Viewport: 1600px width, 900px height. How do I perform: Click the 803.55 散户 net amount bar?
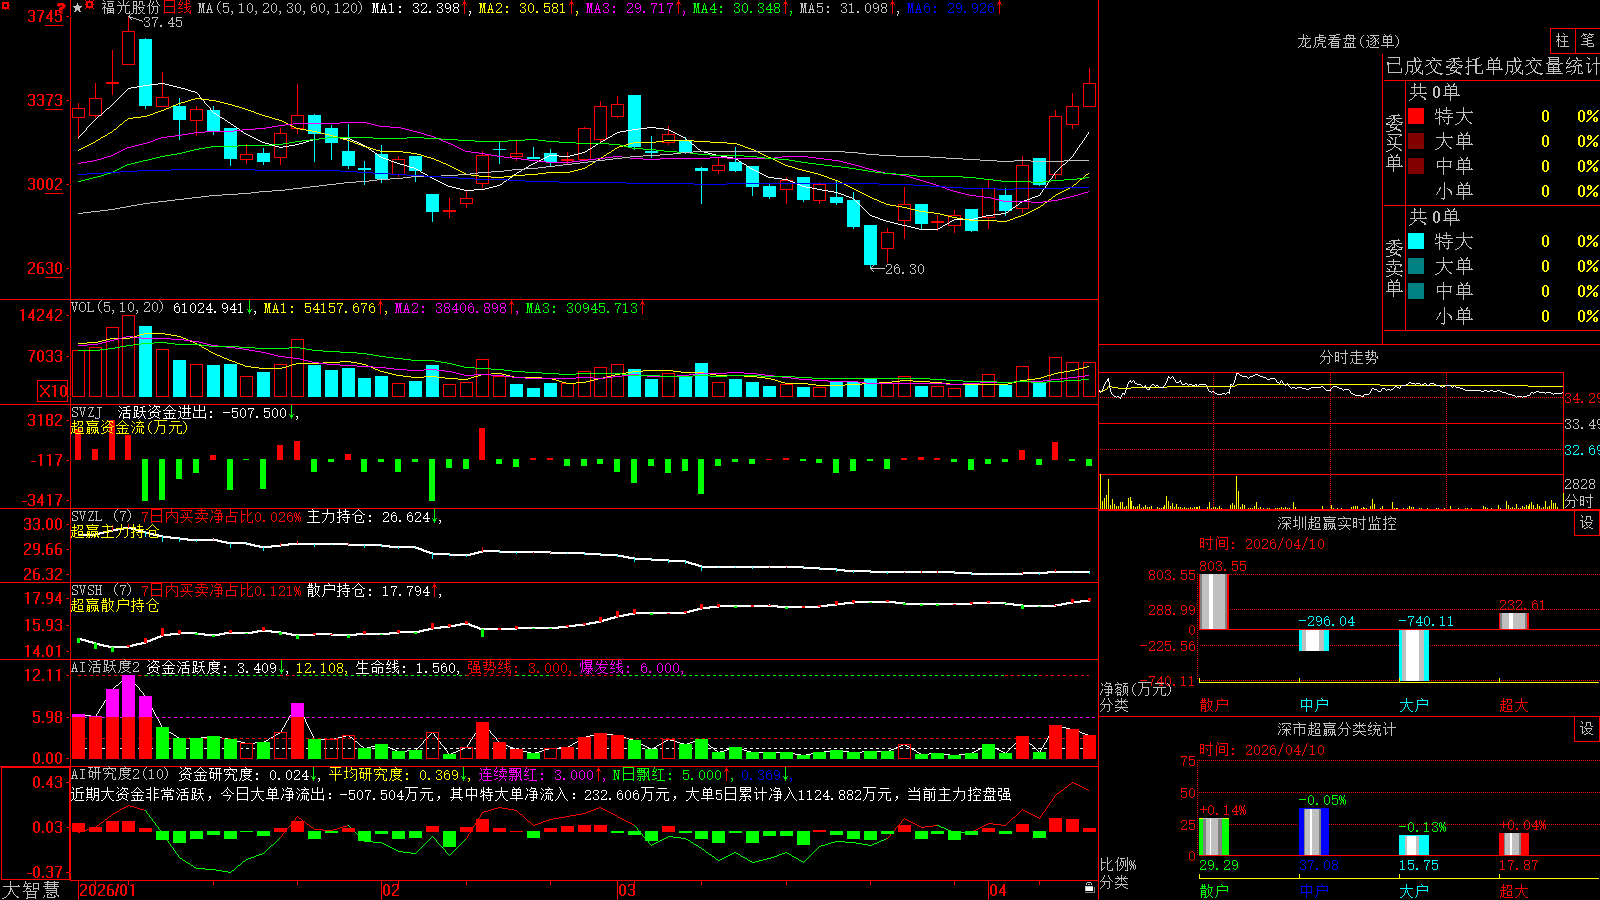coord(1214,601)
